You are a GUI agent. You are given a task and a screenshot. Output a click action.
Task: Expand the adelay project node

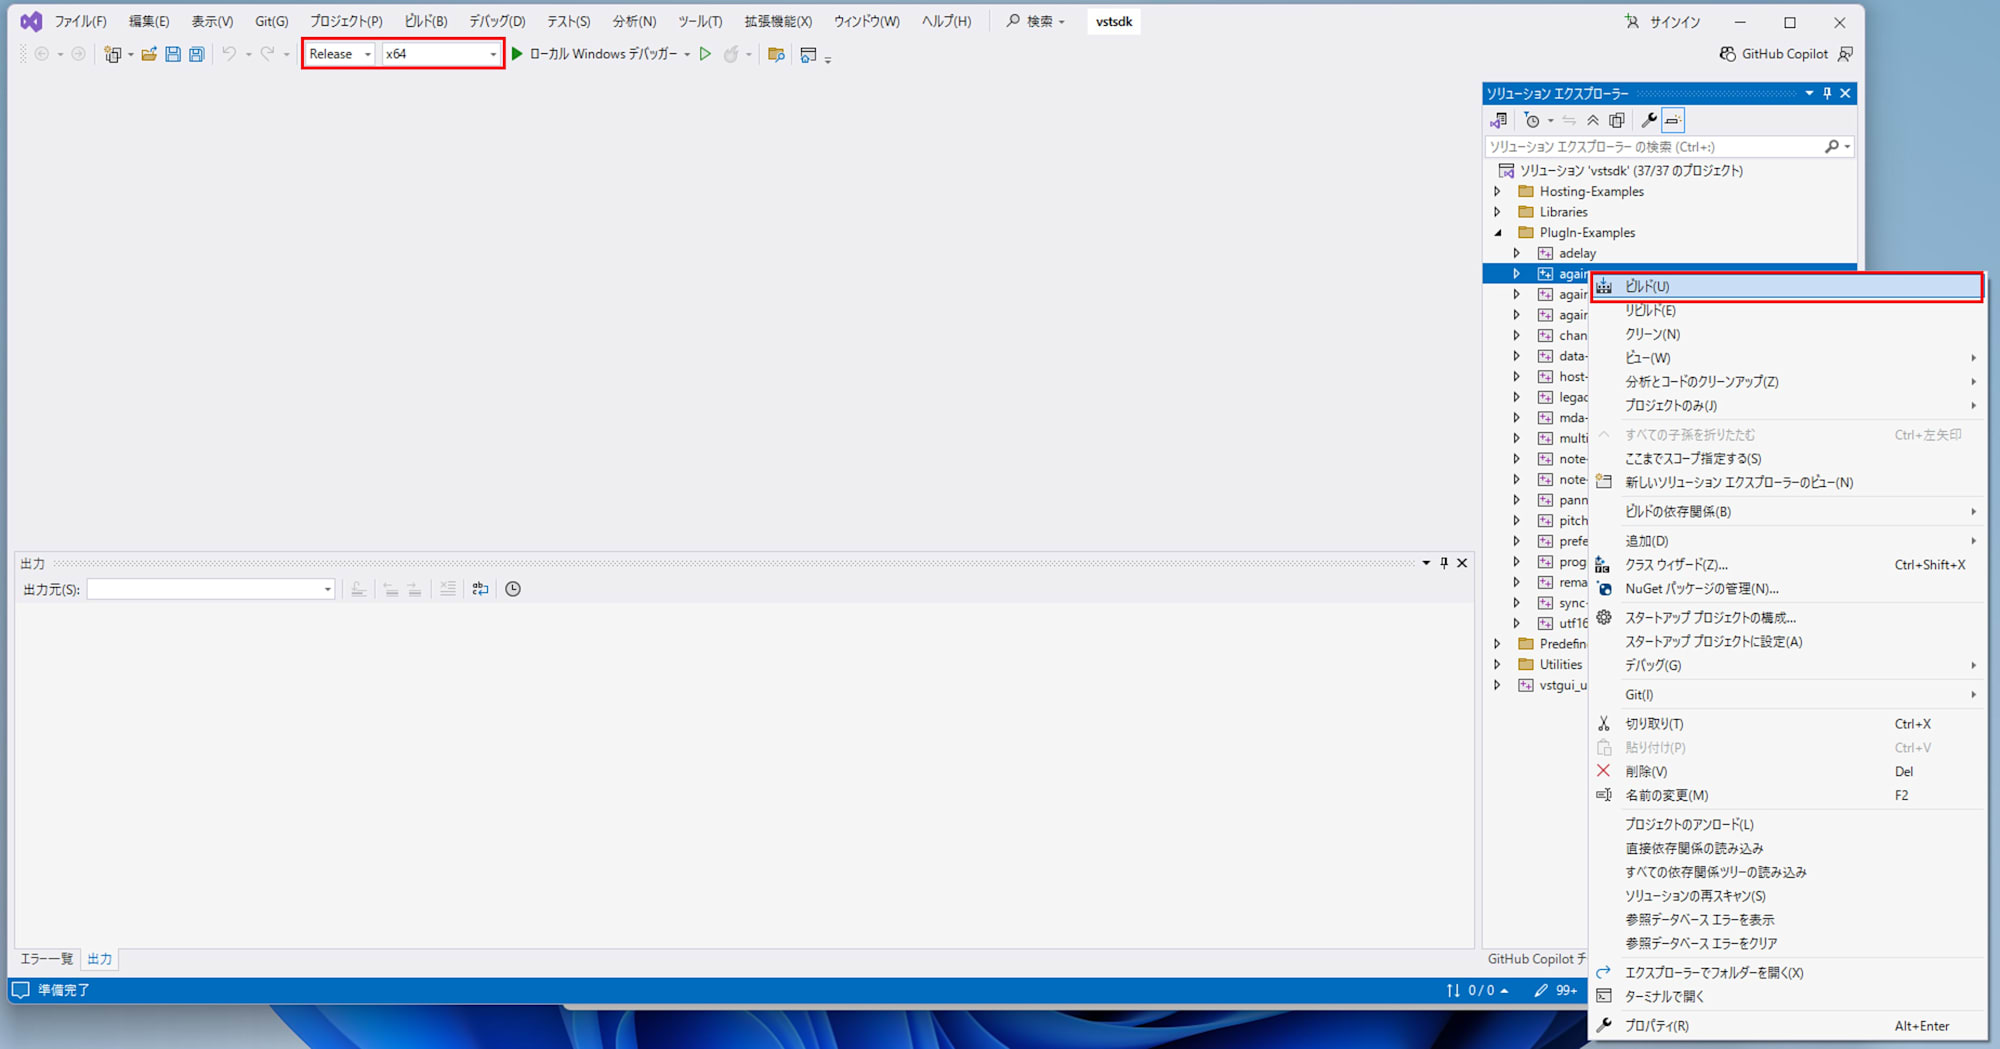click(x=1517, y=253)
